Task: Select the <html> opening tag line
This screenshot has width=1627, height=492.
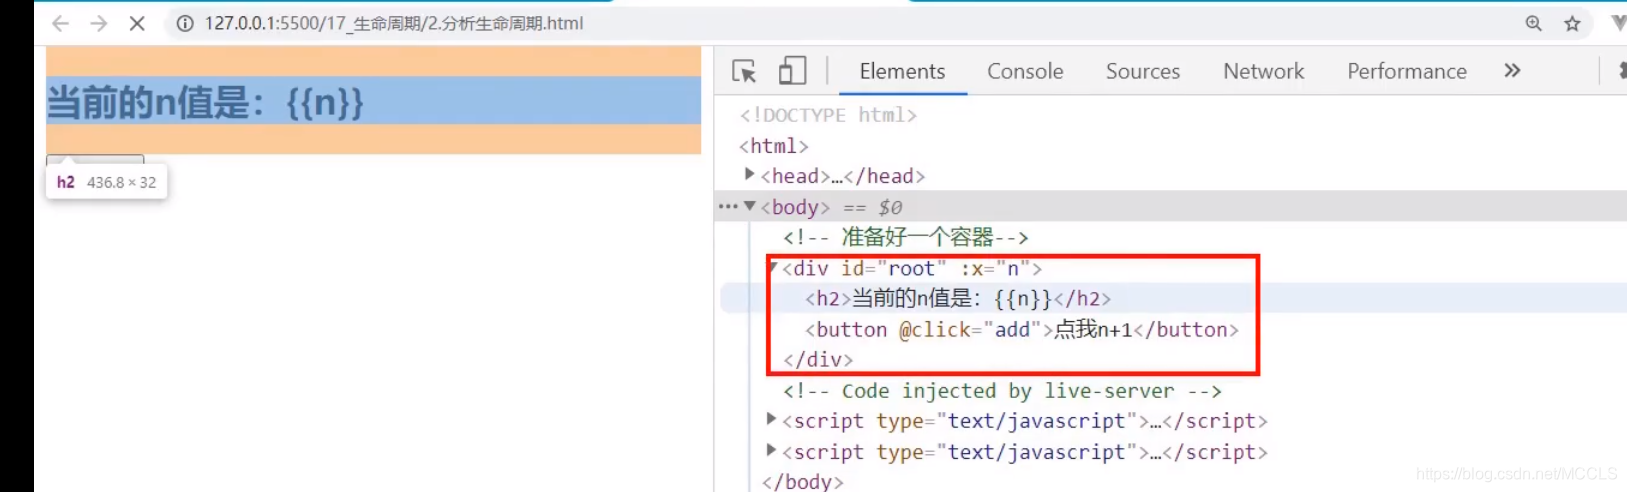Action: 774,146
